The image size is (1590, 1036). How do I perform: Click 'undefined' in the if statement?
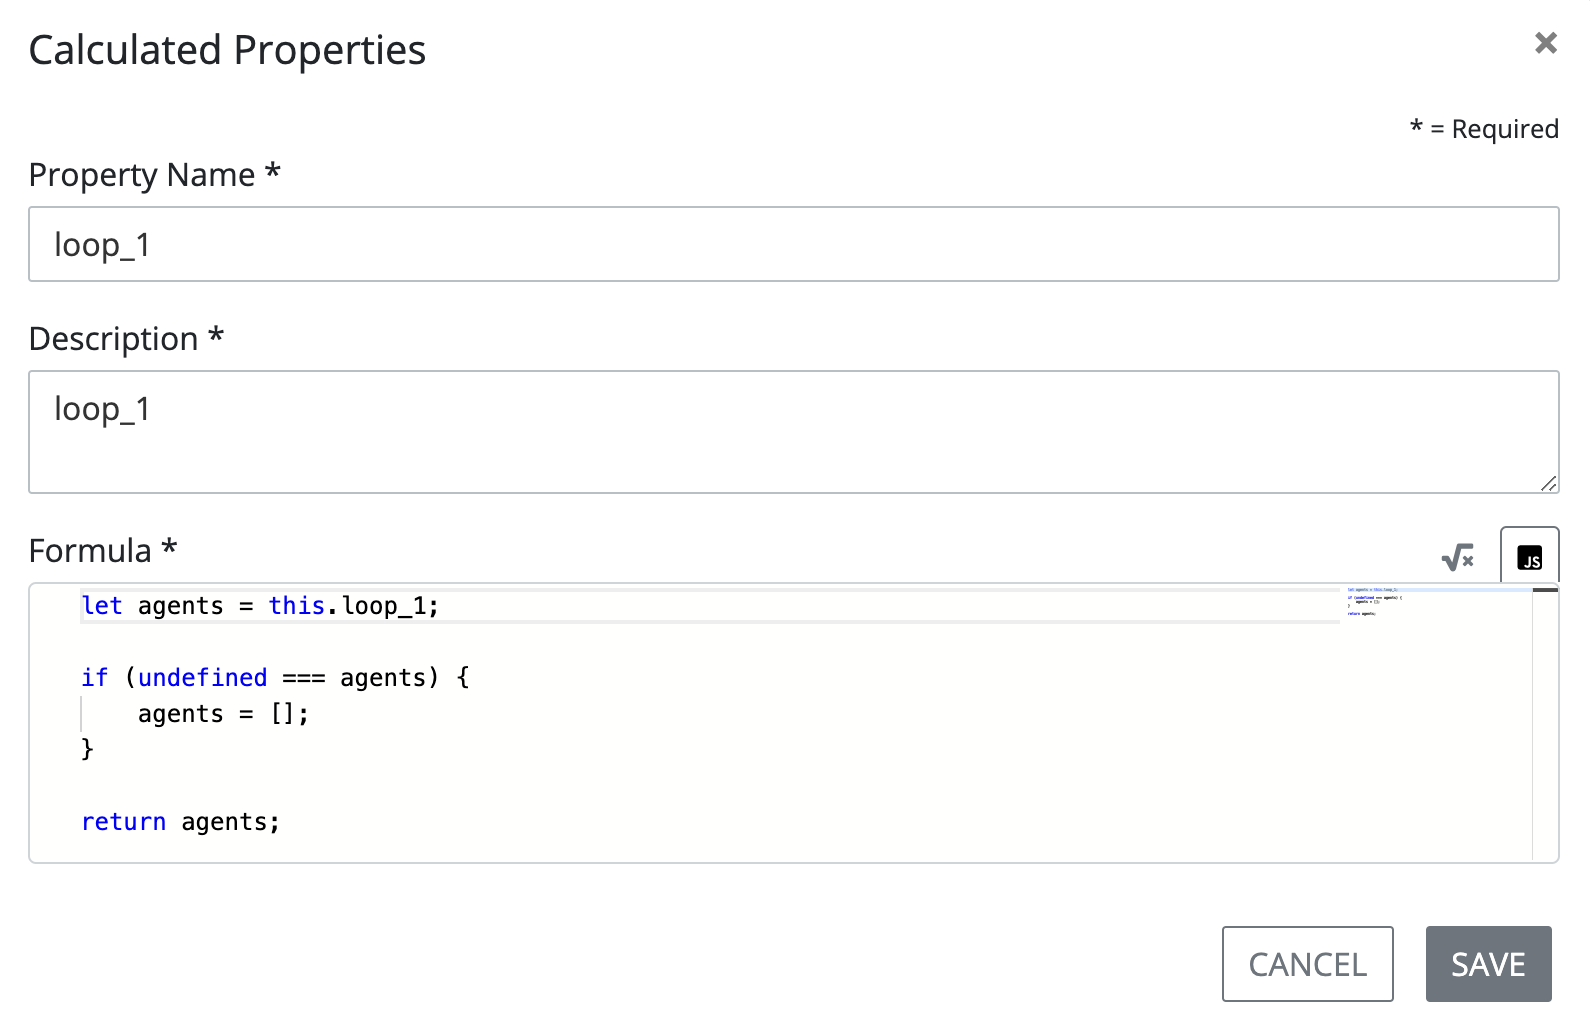pyautogui.click(x=202, y=678)
